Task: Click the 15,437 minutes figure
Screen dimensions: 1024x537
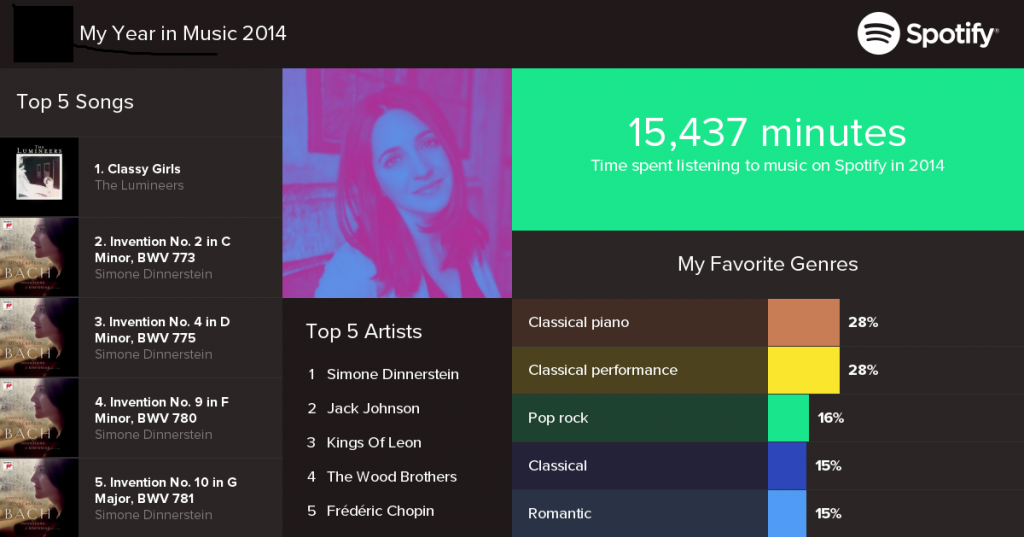Action: [x=767, y=133]
